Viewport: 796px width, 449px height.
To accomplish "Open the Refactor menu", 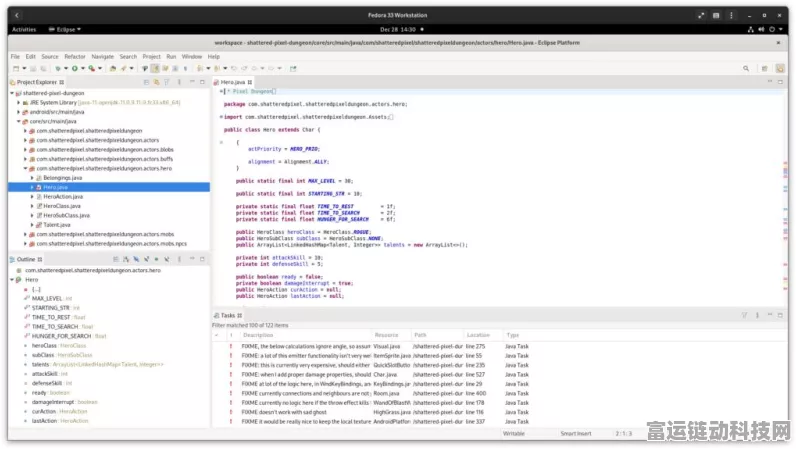I will coord(75,56).
